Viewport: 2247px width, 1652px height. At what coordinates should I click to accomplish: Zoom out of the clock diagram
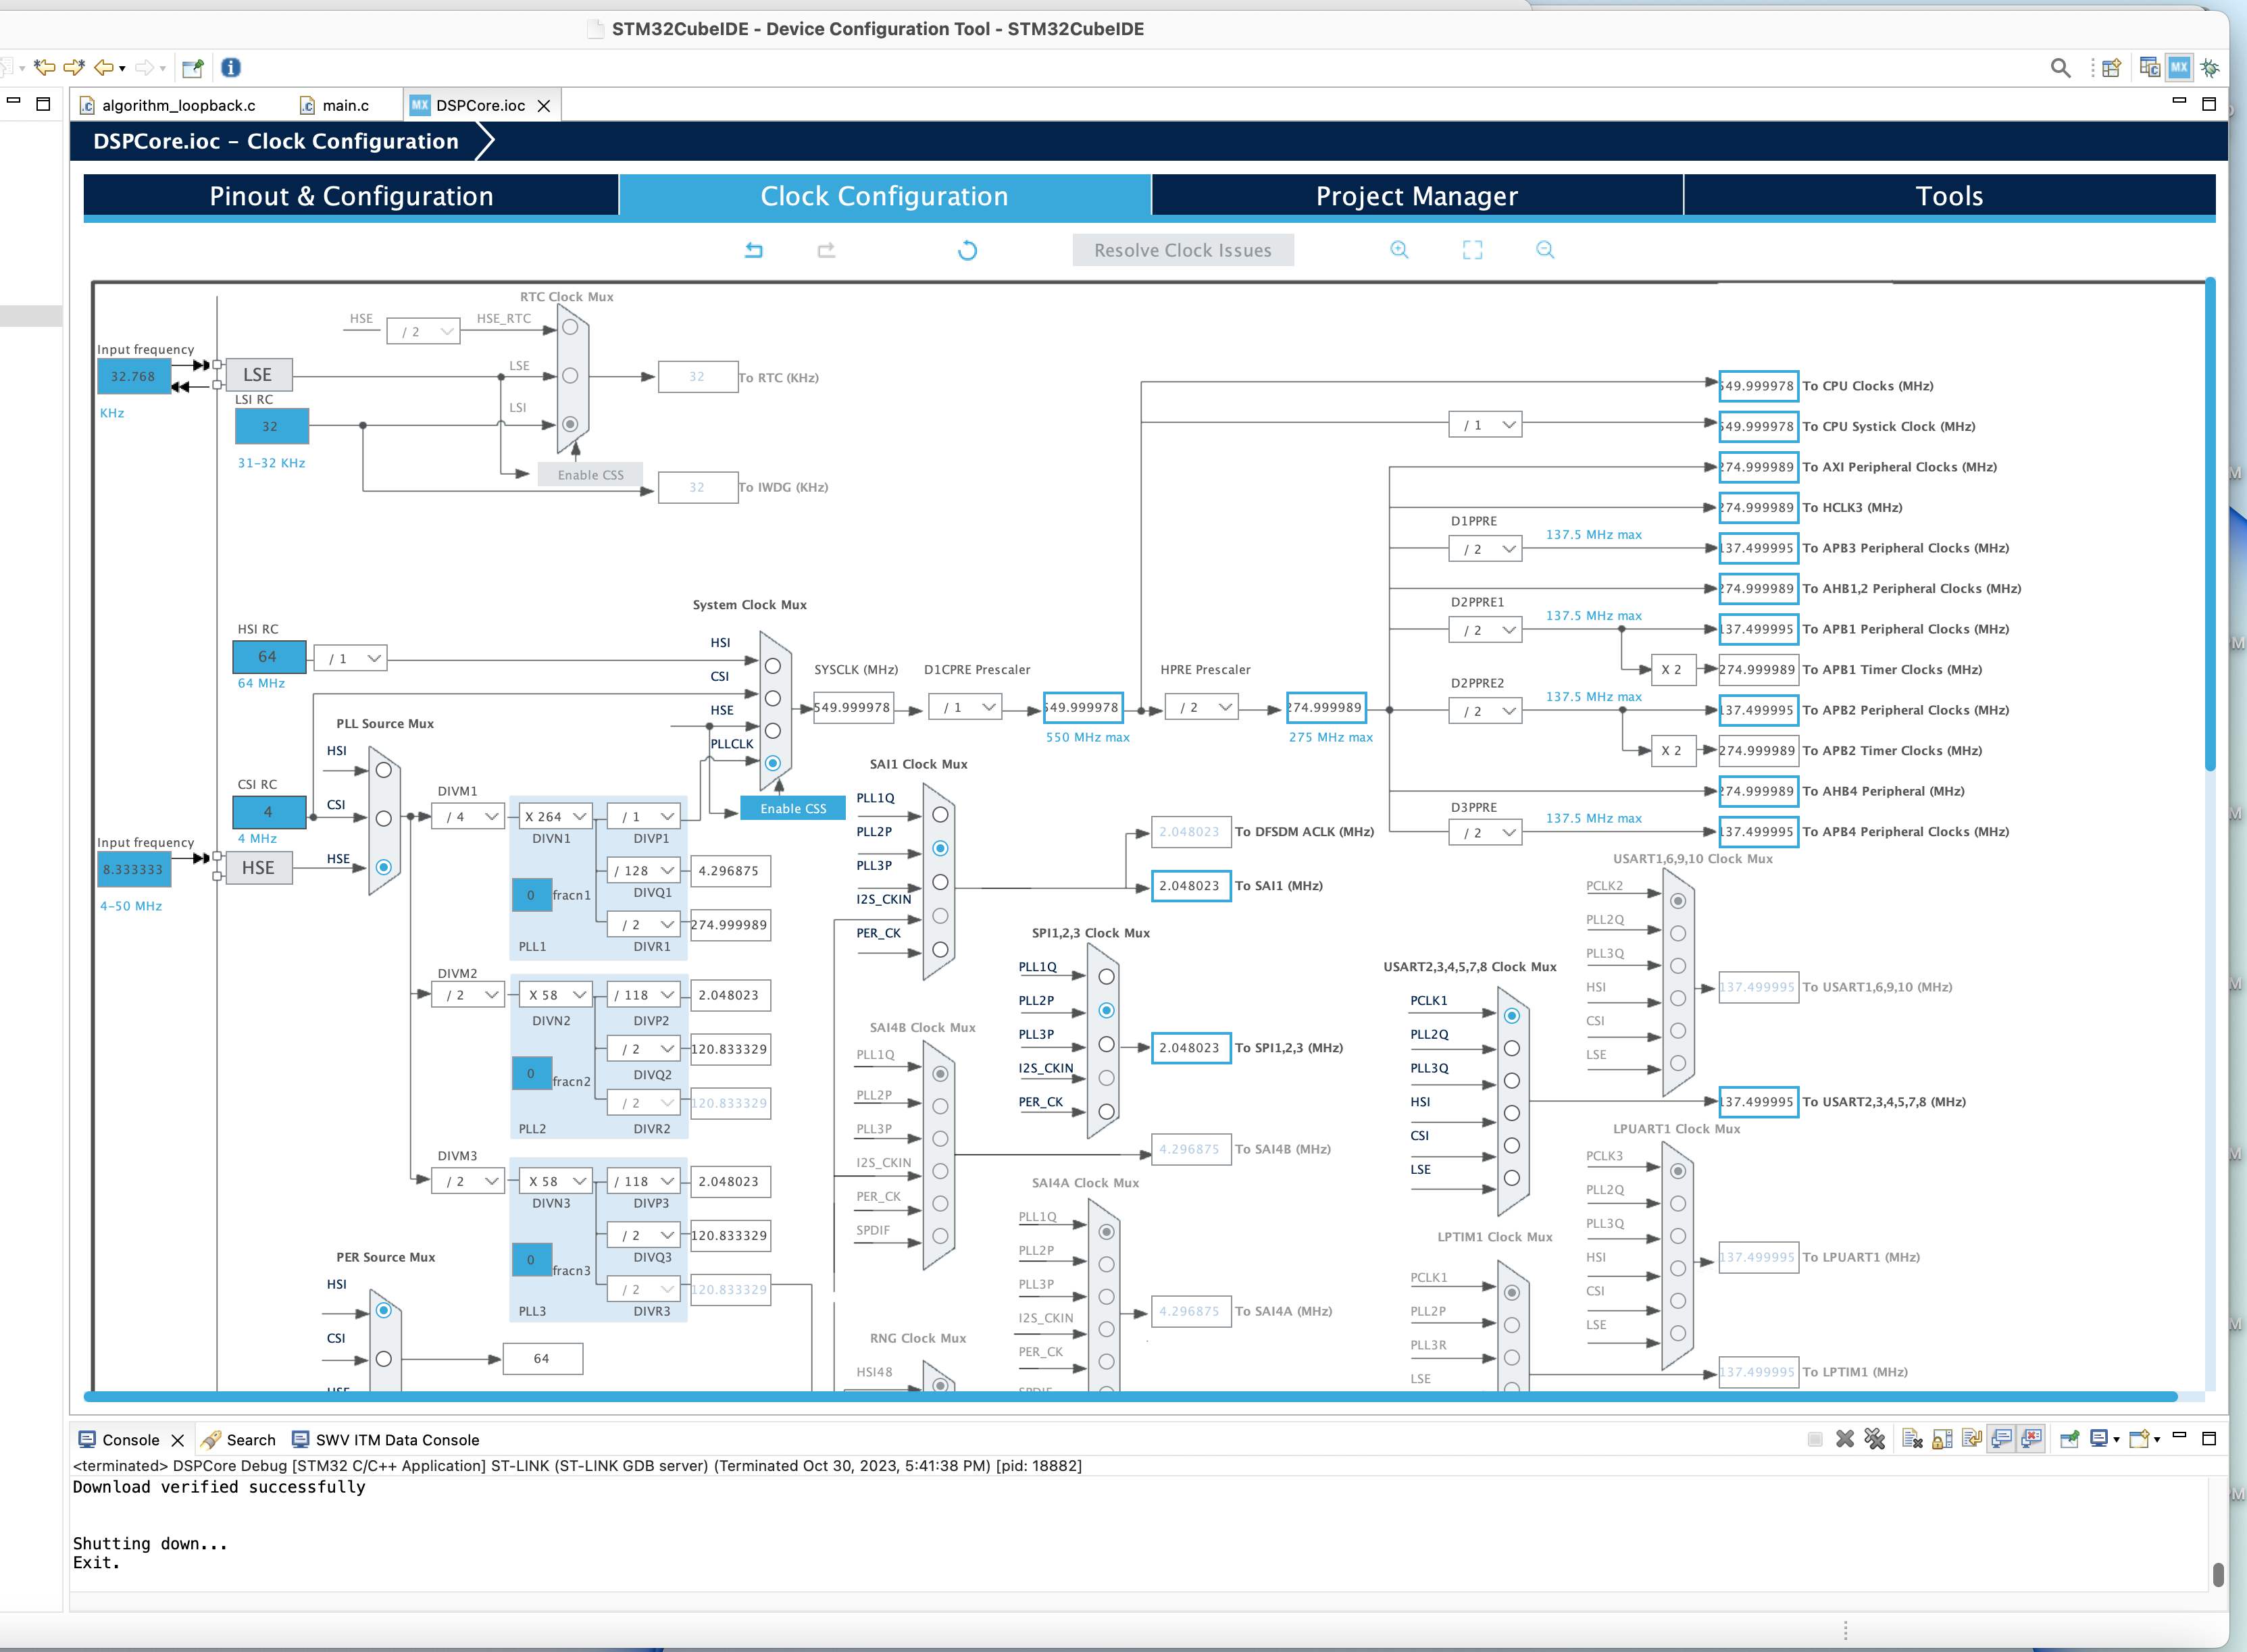click(1545, 250)
